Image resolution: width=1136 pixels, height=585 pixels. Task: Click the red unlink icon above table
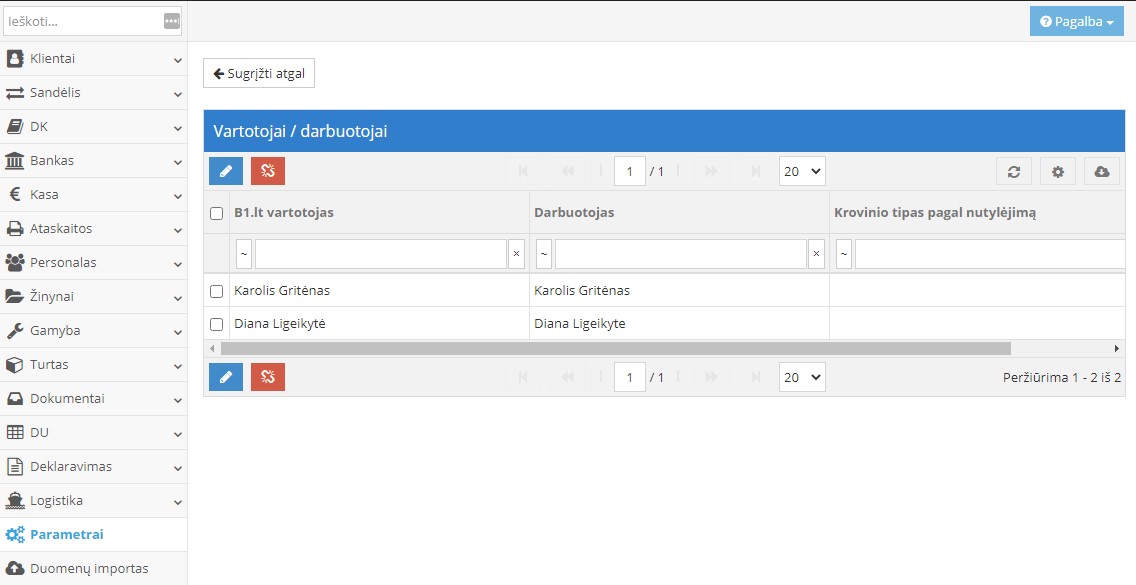(x=268, y=171)
